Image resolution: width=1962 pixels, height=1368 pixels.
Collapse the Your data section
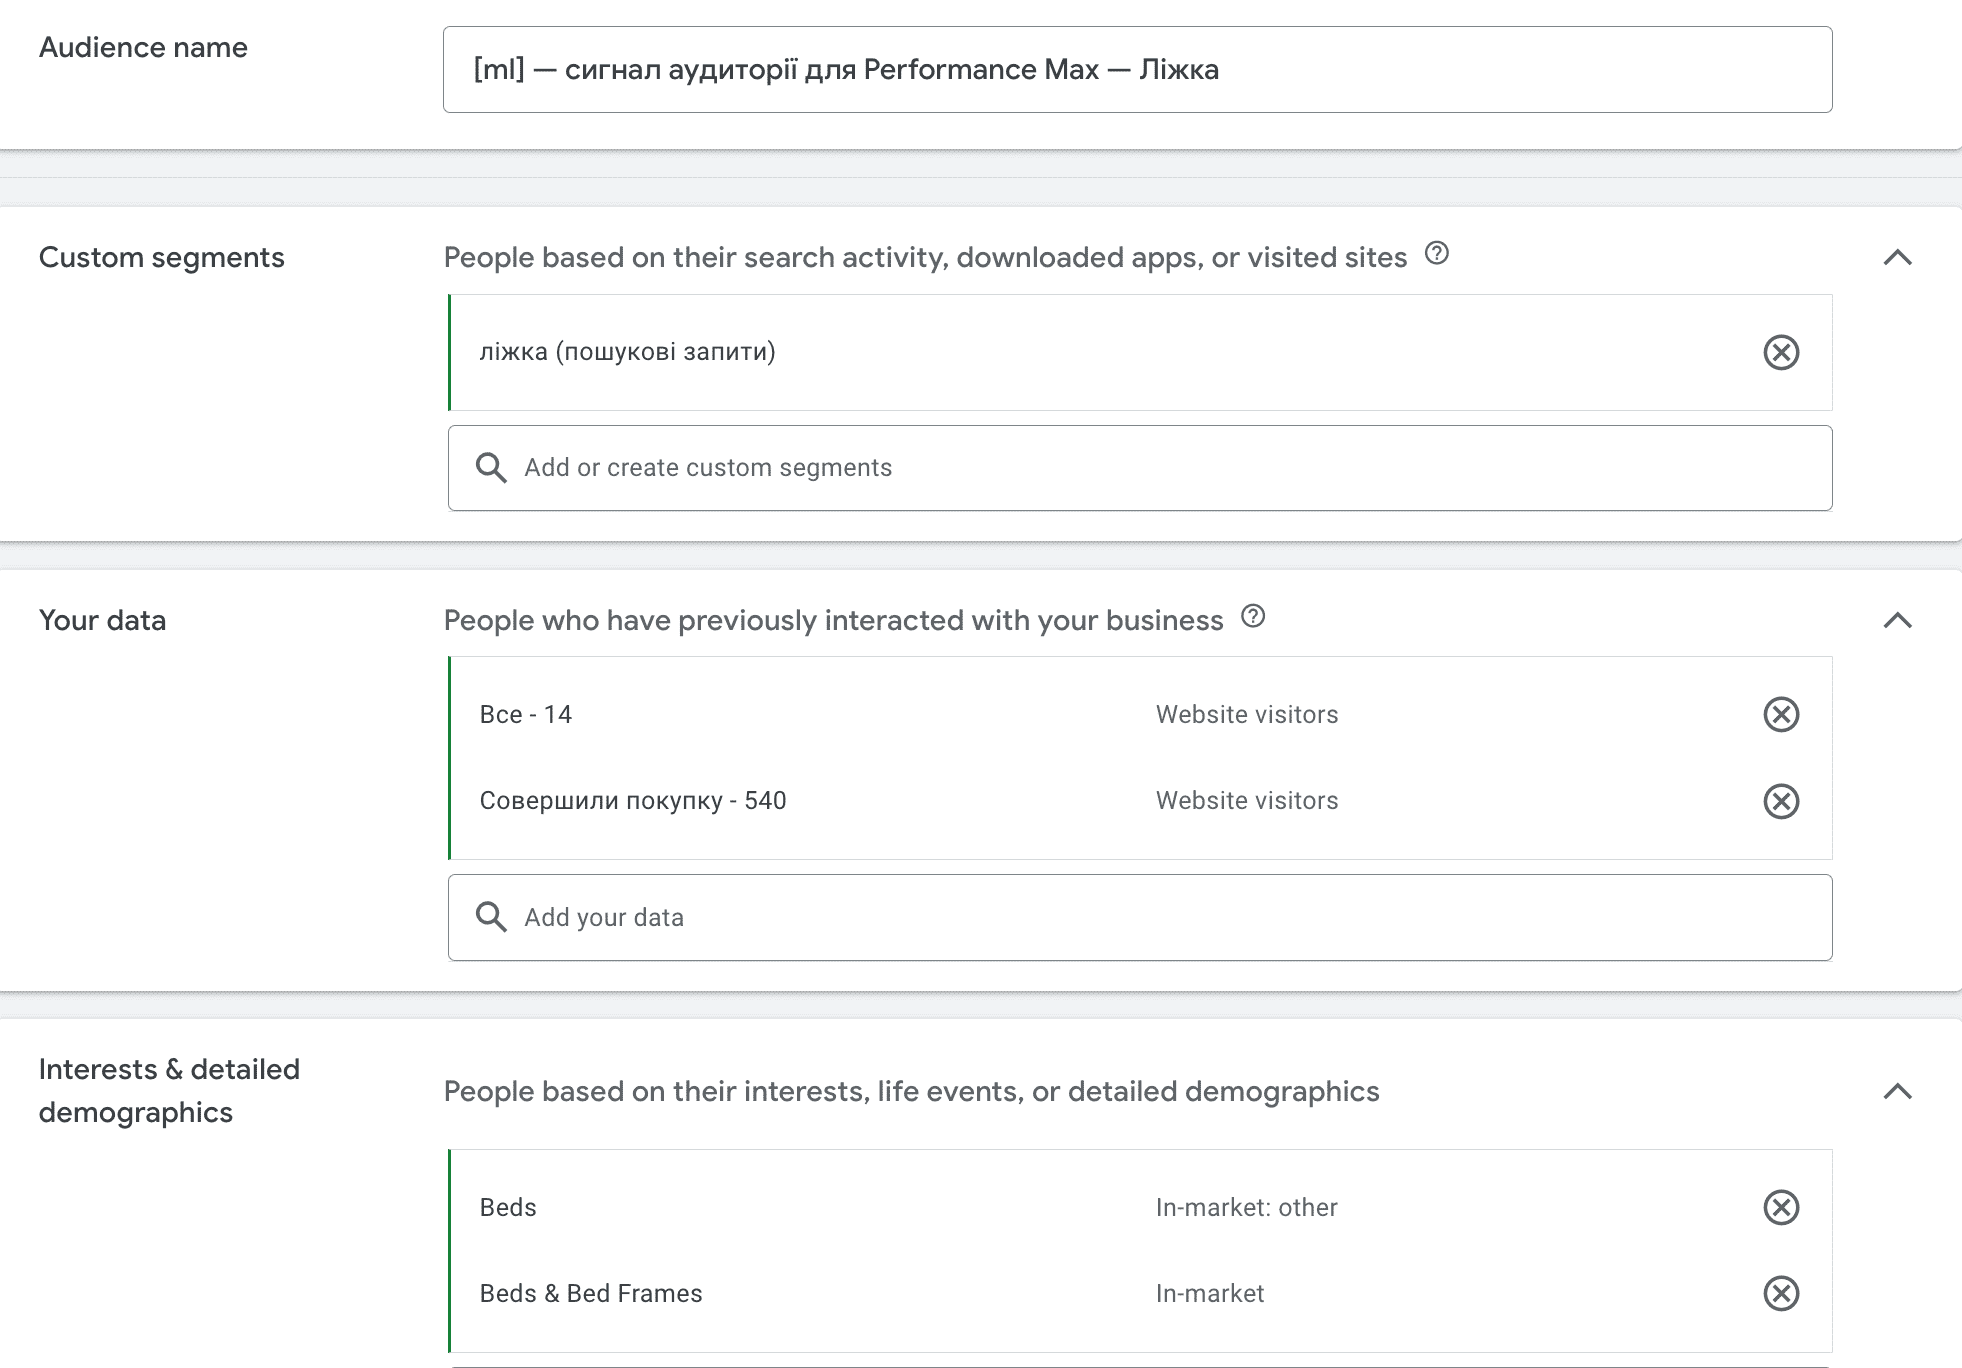1897,620
